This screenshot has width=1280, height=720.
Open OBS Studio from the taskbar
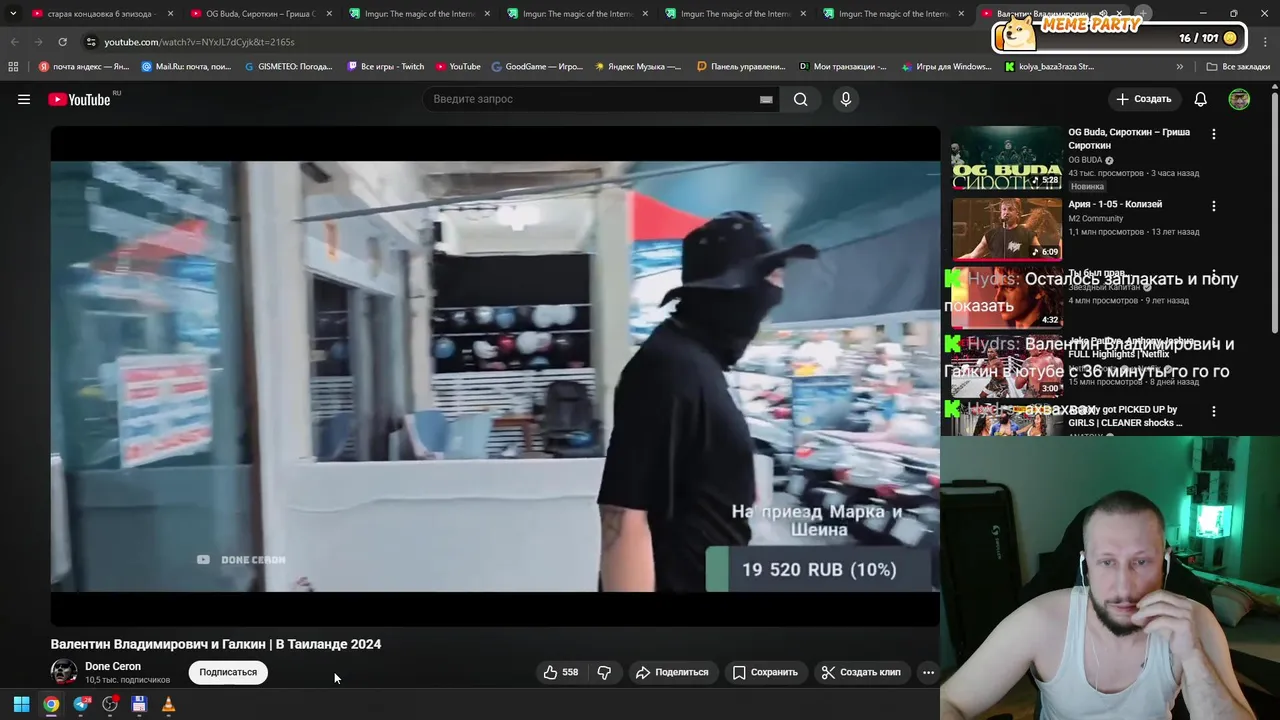tap(110, 705)
